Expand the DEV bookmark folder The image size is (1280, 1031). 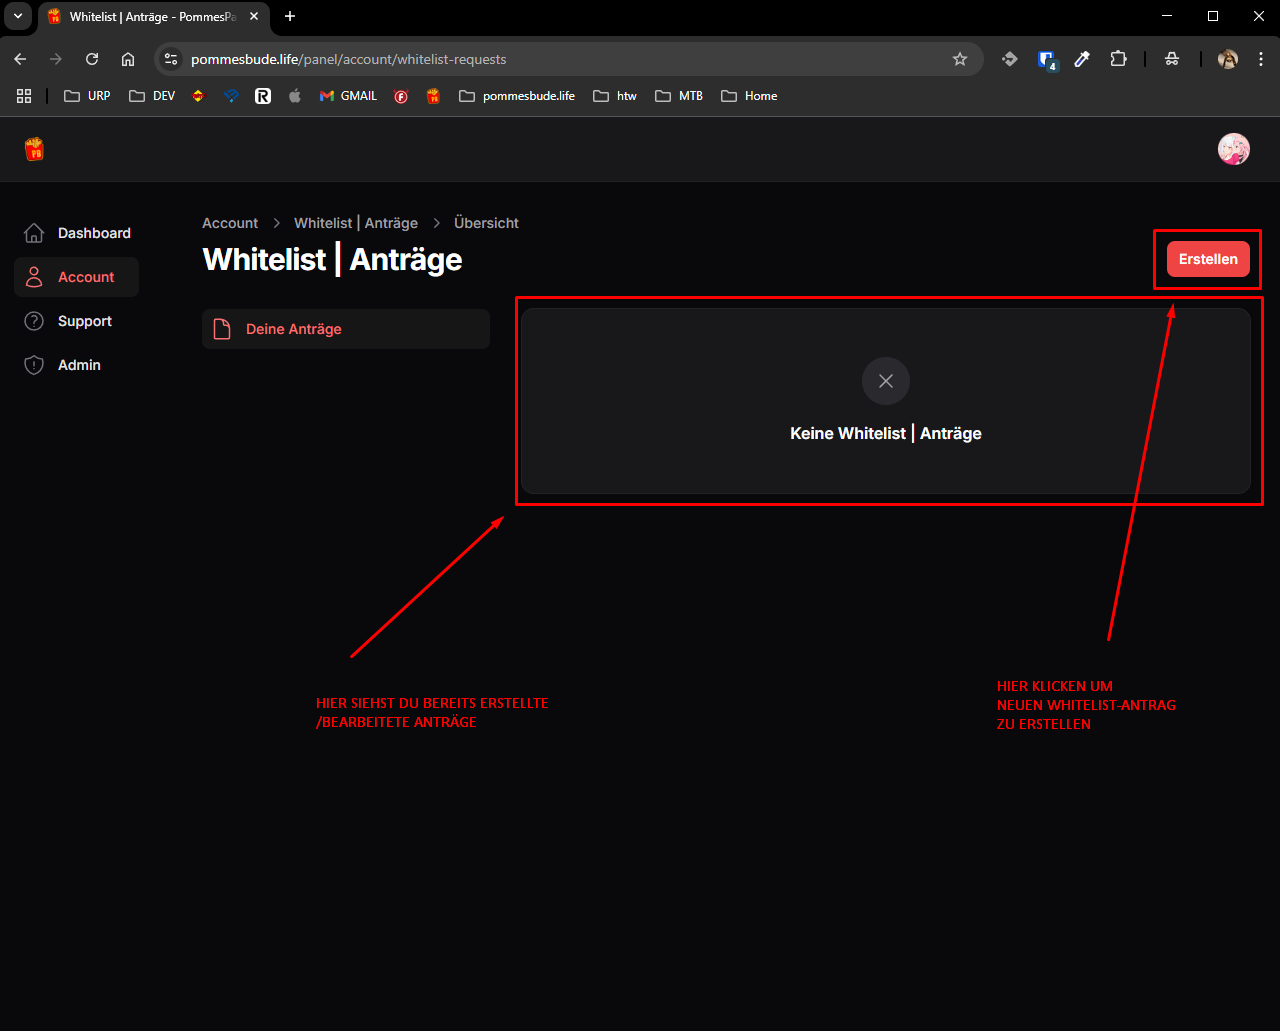[152, 96]
